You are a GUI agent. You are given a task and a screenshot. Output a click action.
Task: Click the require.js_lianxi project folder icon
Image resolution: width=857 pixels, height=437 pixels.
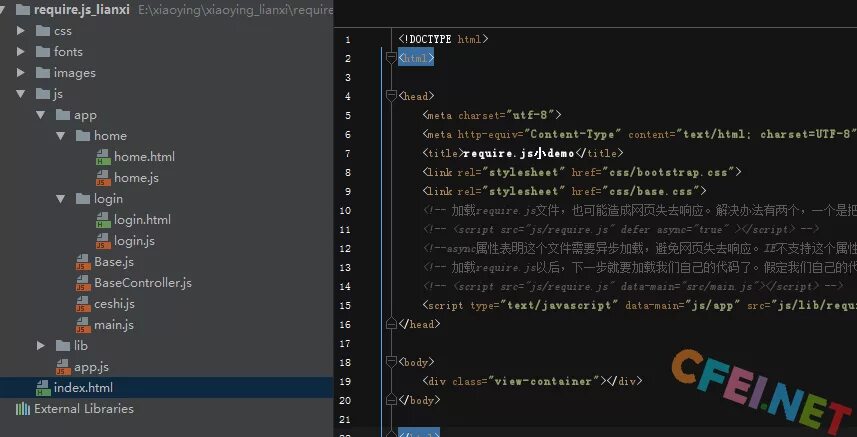pos(22,9)
